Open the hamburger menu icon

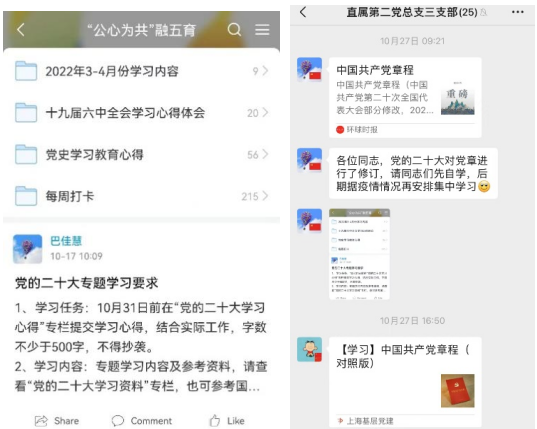[x=262, y=30]
